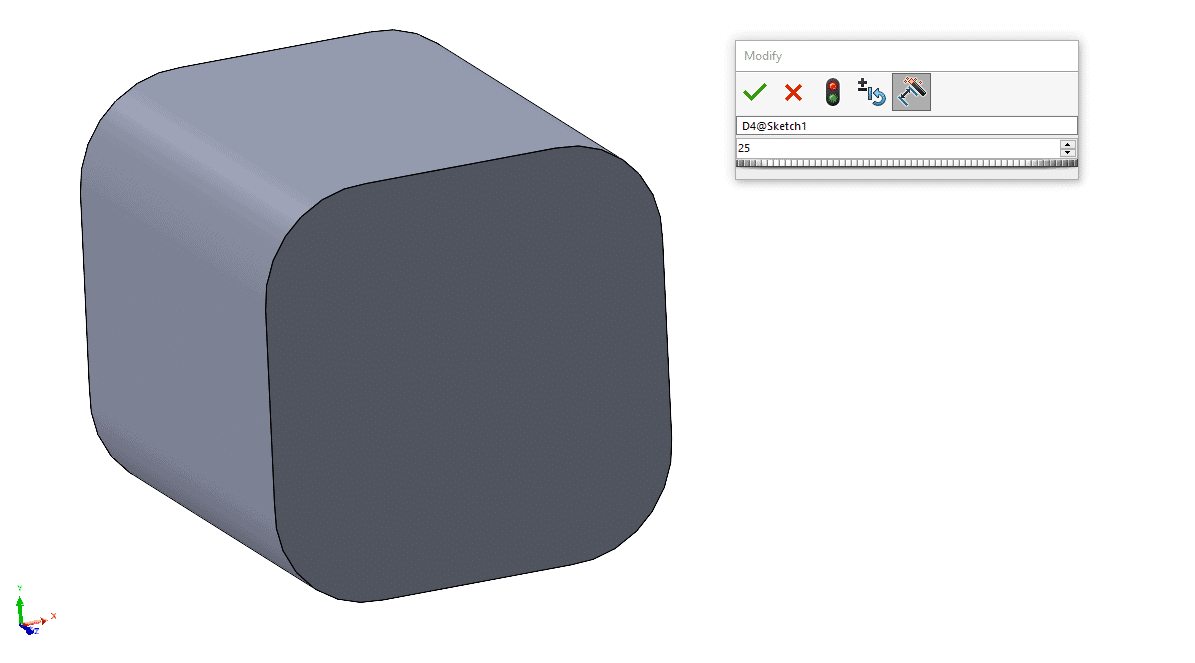
Task: Click the thumbwheel slider below the value box
Action: [x=900, y=163]
